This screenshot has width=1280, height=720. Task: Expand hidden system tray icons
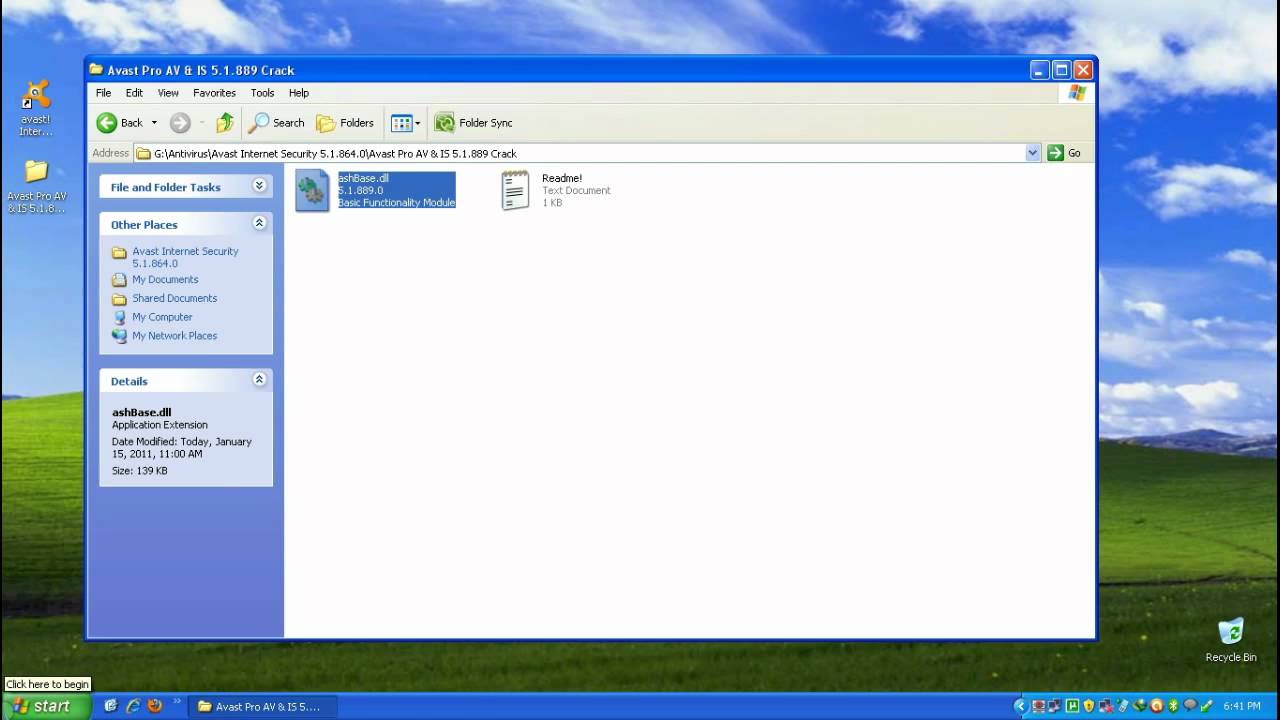pyautogui.click(x=1021, y=706)
